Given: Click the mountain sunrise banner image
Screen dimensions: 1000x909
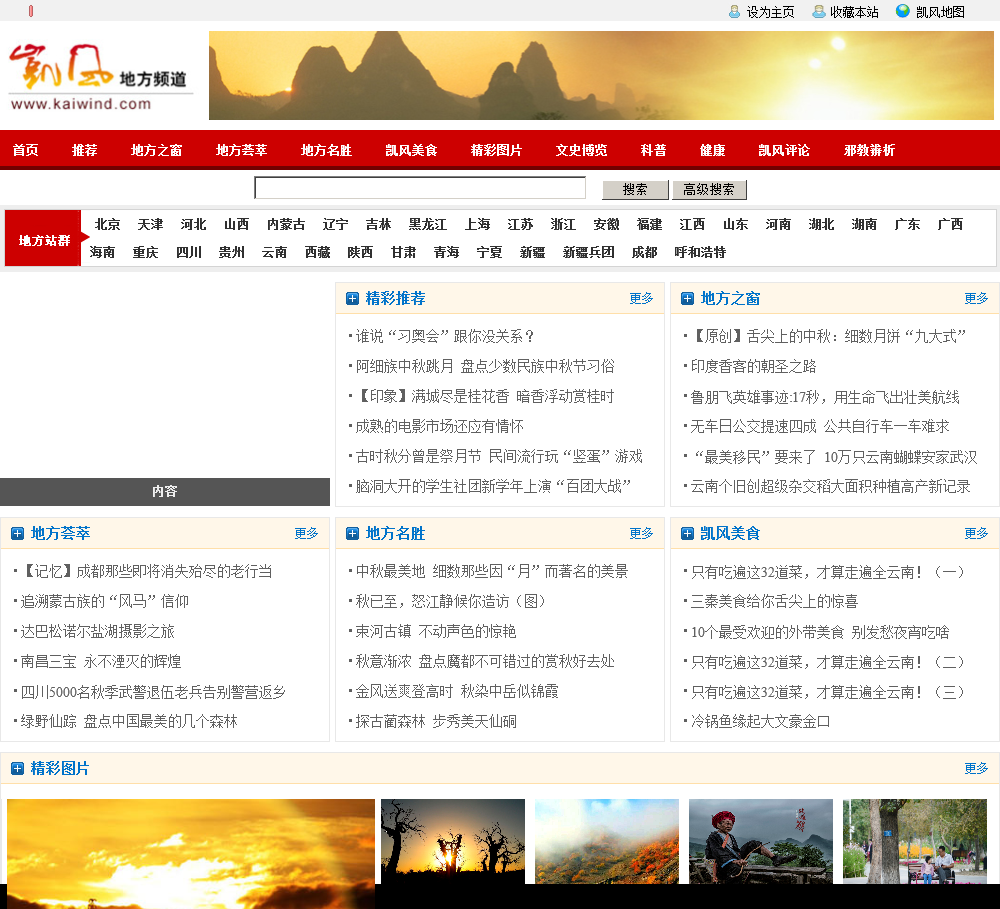Looking at the screenshot, I should [601, 75].
